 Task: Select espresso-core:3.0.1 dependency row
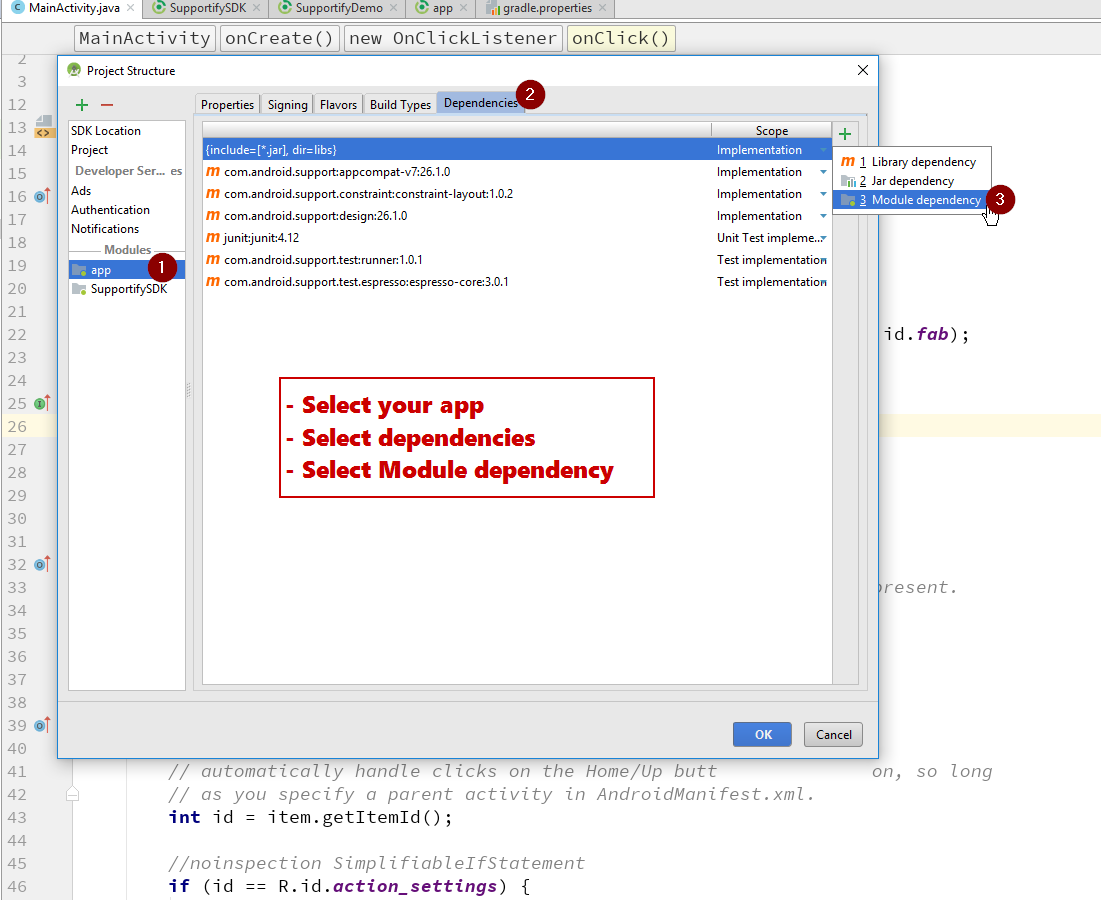pos(517,282)
